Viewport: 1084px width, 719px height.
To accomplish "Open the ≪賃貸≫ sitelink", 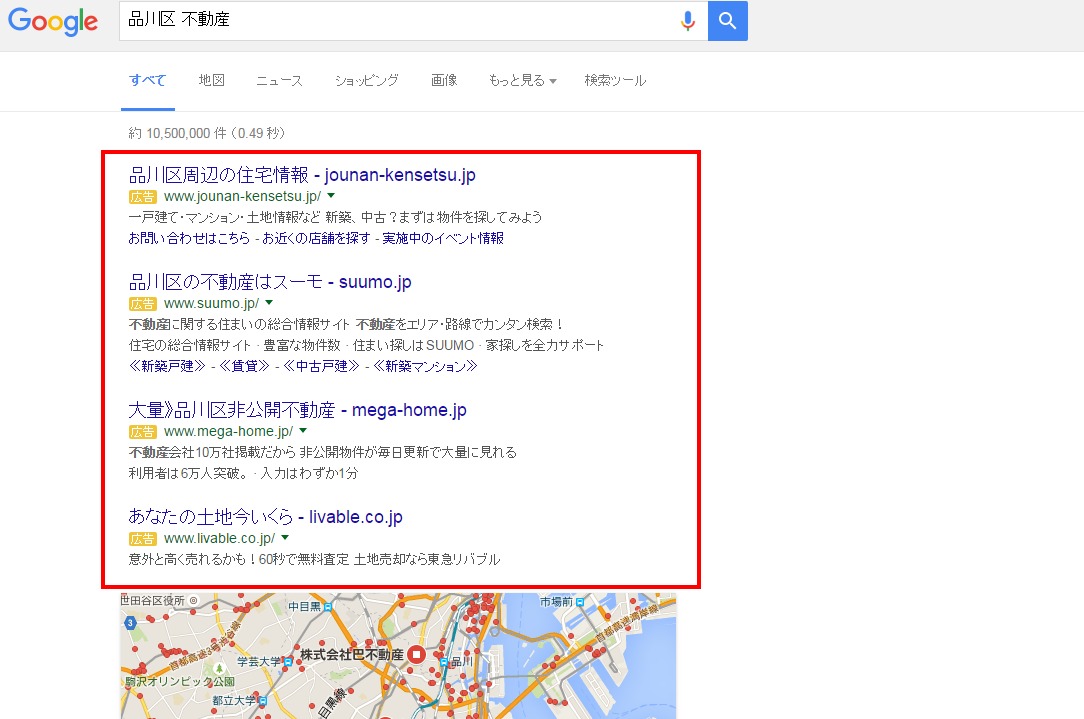I will (x=244, y=366).
